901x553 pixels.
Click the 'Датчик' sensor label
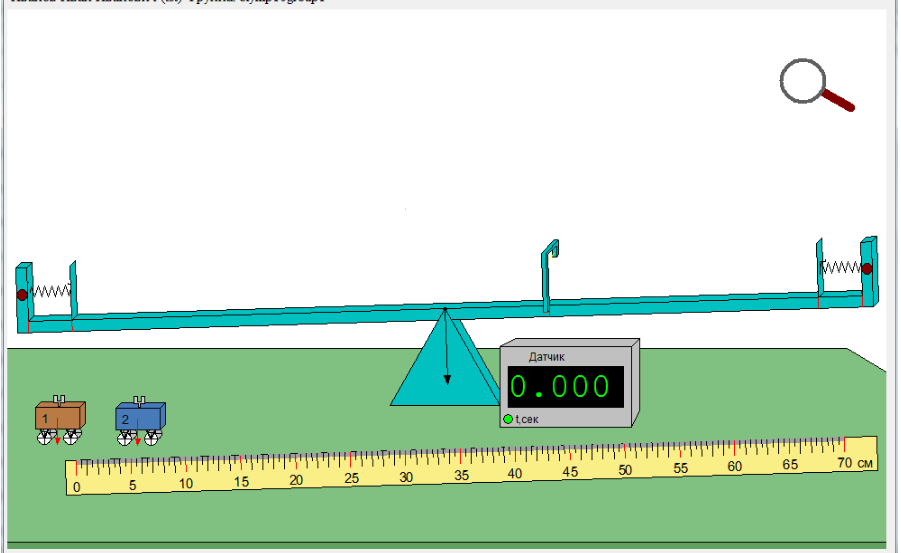(546, 357)
